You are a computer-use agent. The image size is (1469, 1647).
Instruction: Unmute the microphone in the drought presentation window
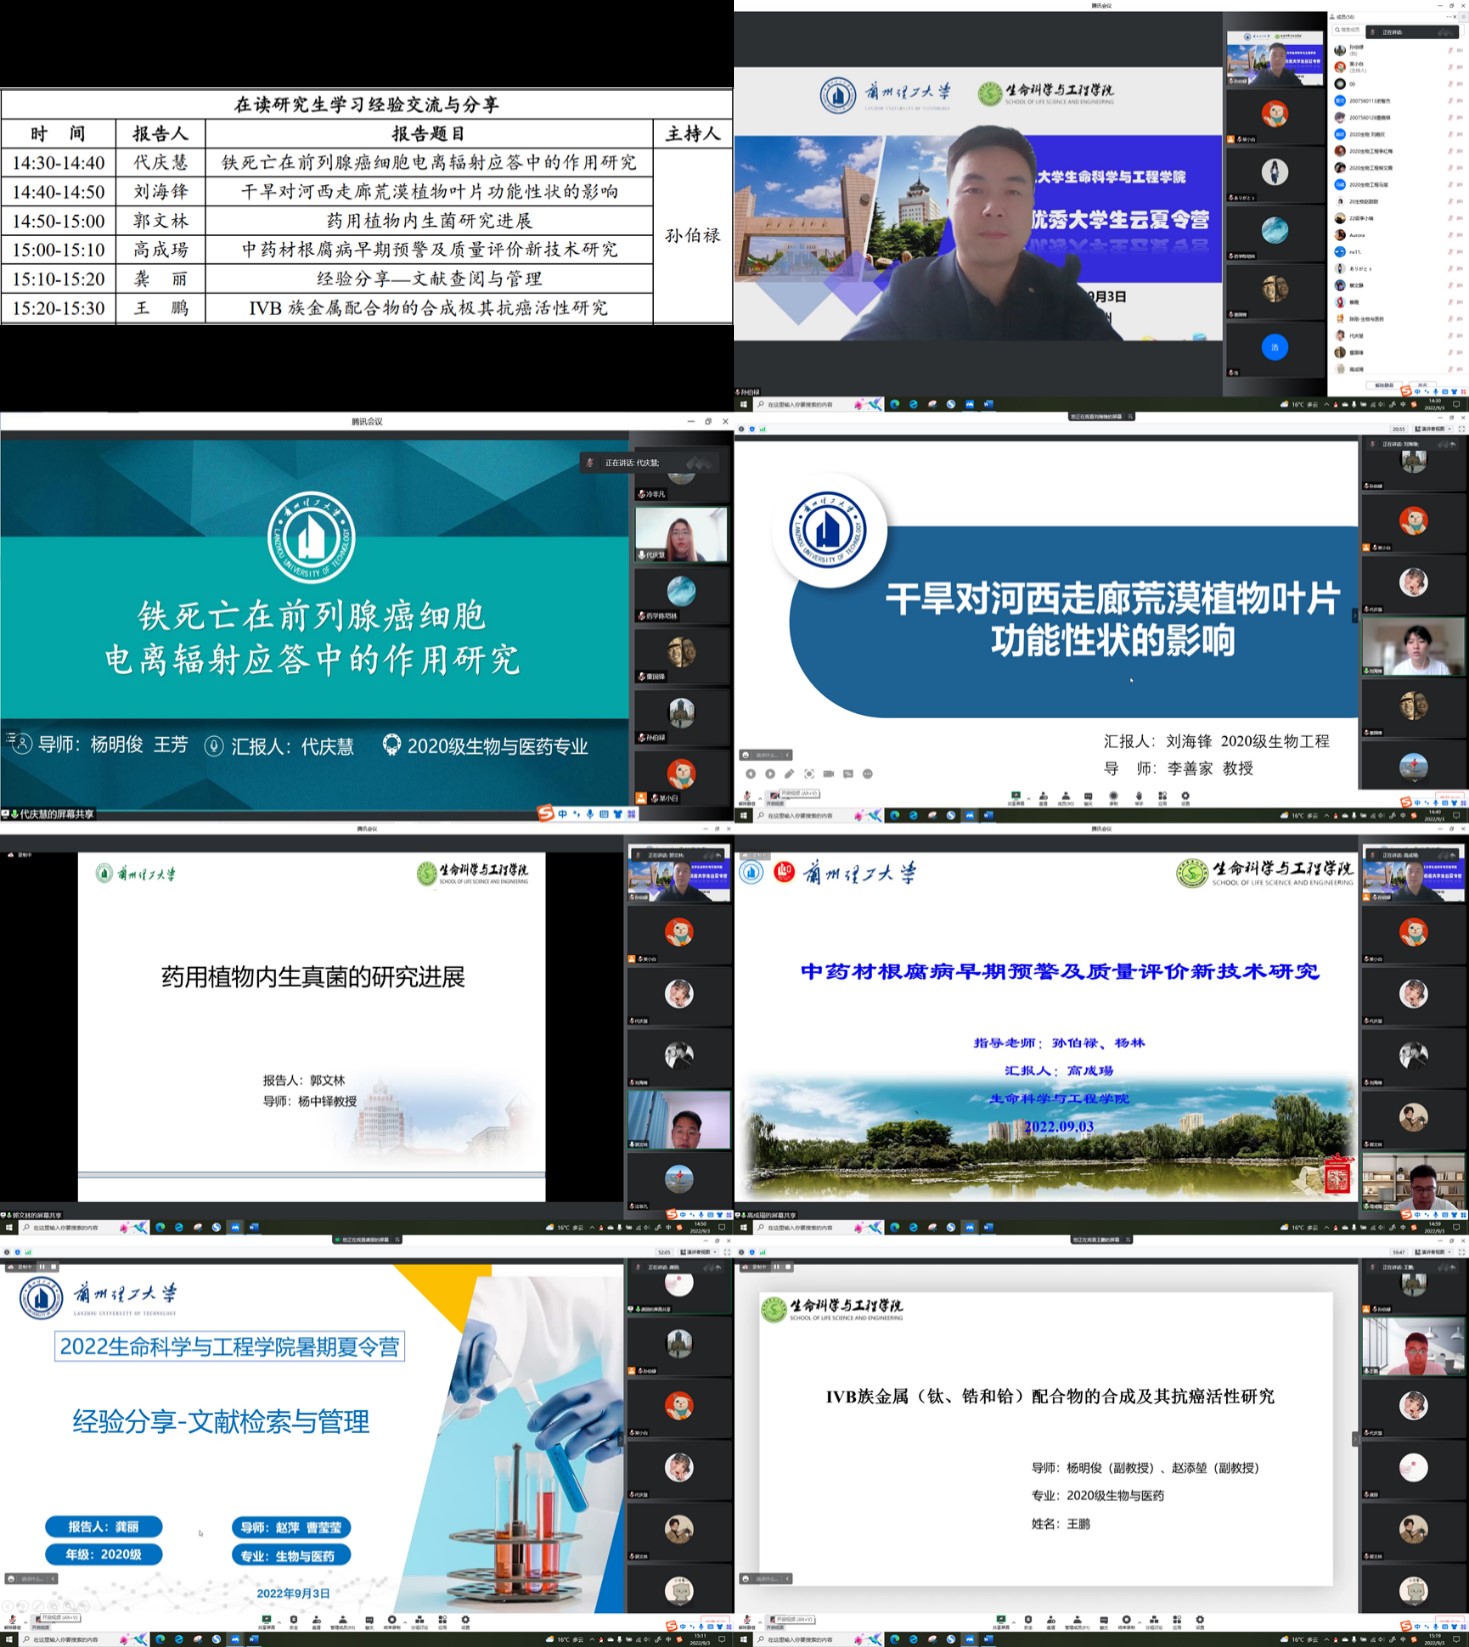746,798
